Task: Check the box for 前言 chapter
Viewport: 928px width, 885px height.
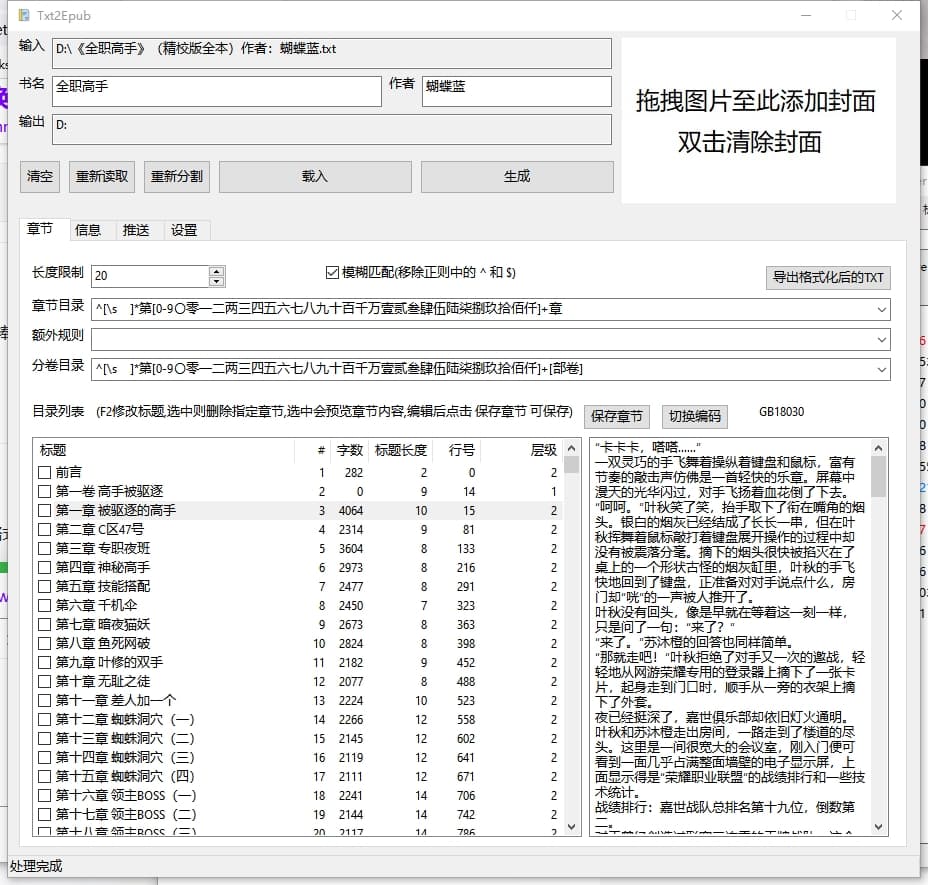Action: 44,473
